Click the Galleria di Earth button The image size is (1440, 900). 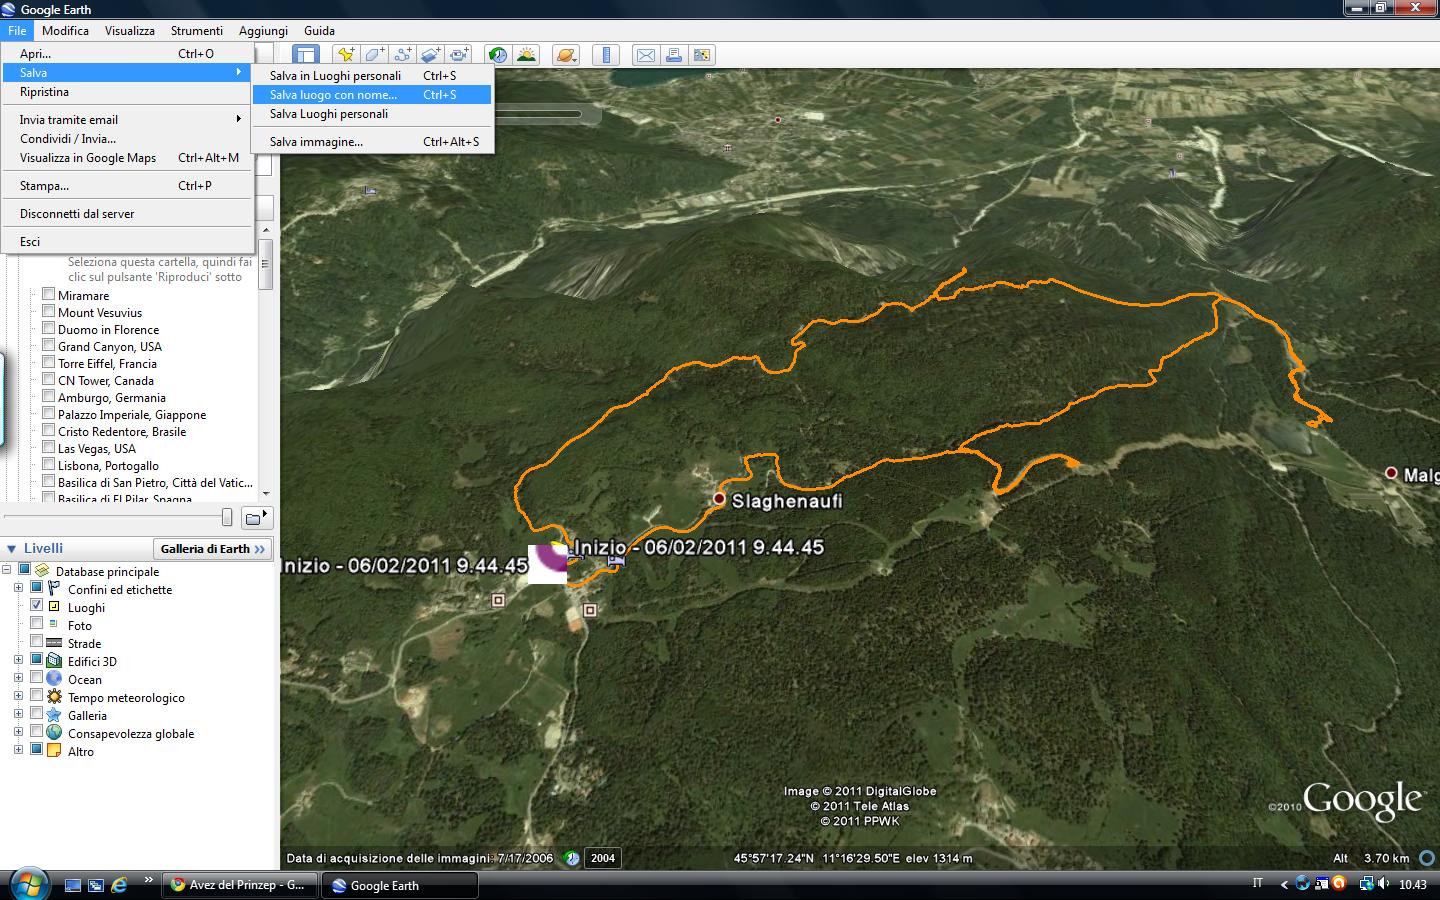pyautogui.click(x=213, y=549)
